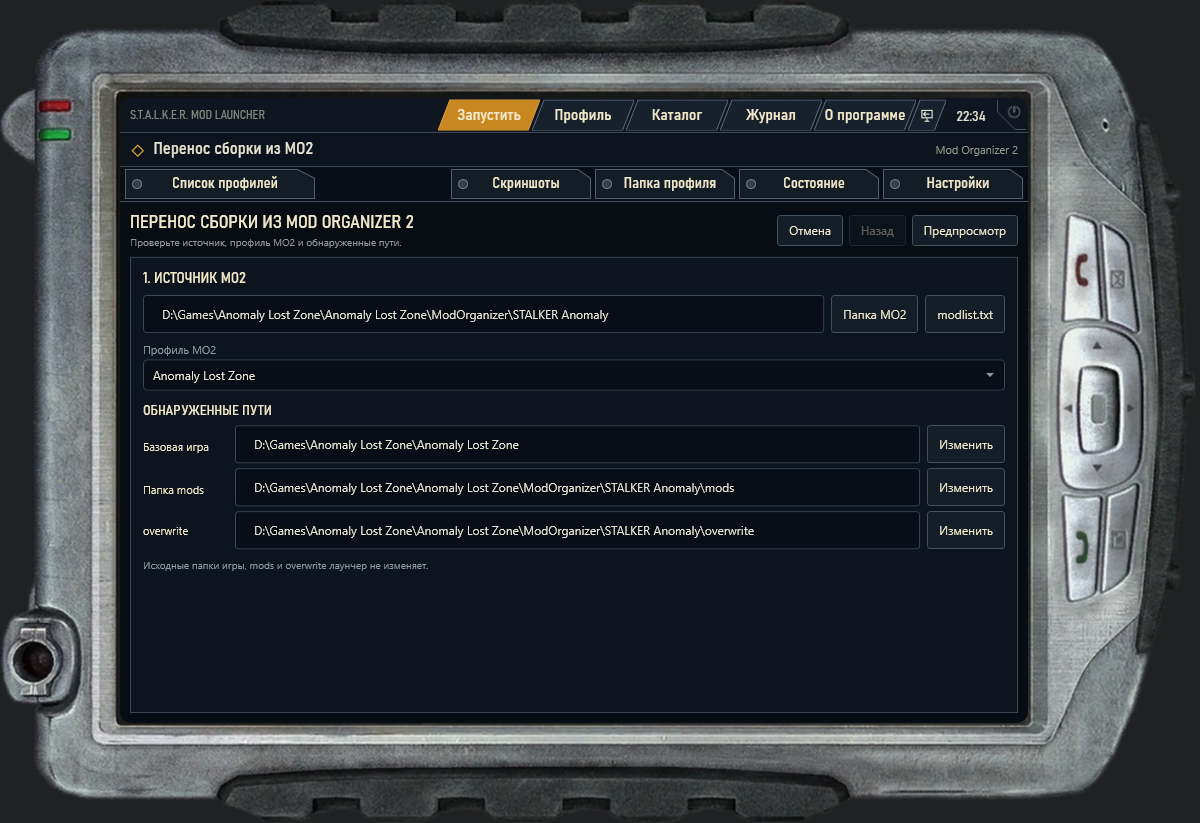
Task: Click Изменить for Базовая игра path
Action: (x=966, y=445)
